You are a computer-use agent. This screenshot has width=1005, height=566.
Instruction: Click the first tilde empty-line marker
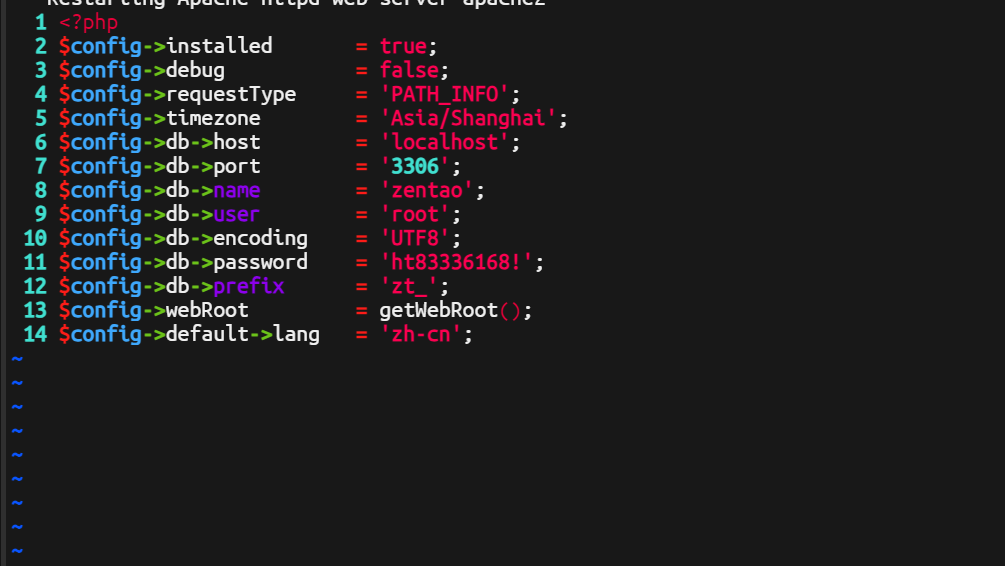17,359
